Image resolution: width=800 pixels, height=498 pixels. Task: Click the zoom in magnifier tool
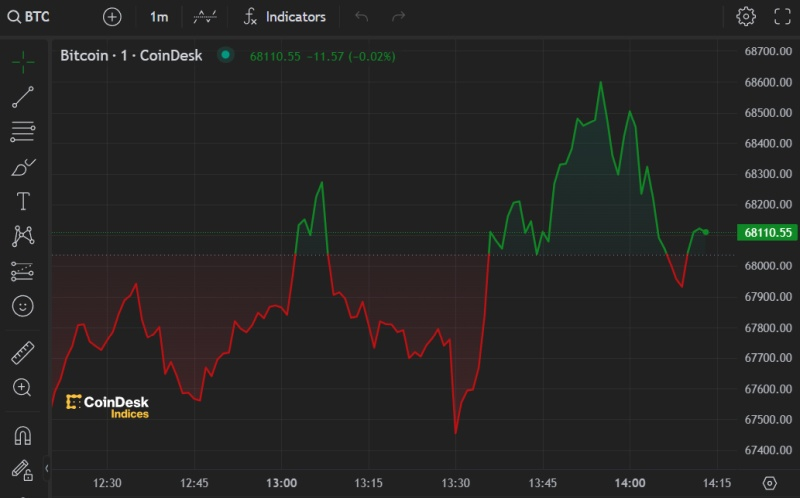point(22,387)
